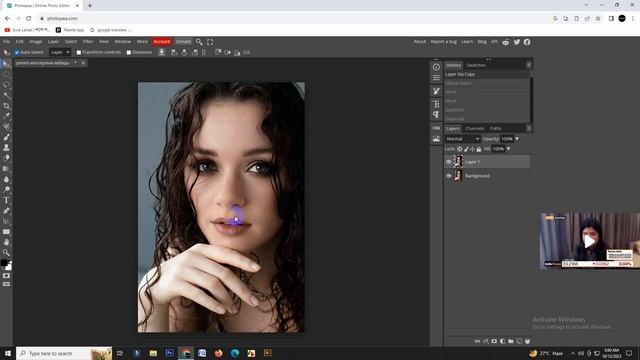Open the Report a bug link
640x360 pixels.
click(444, 42)
